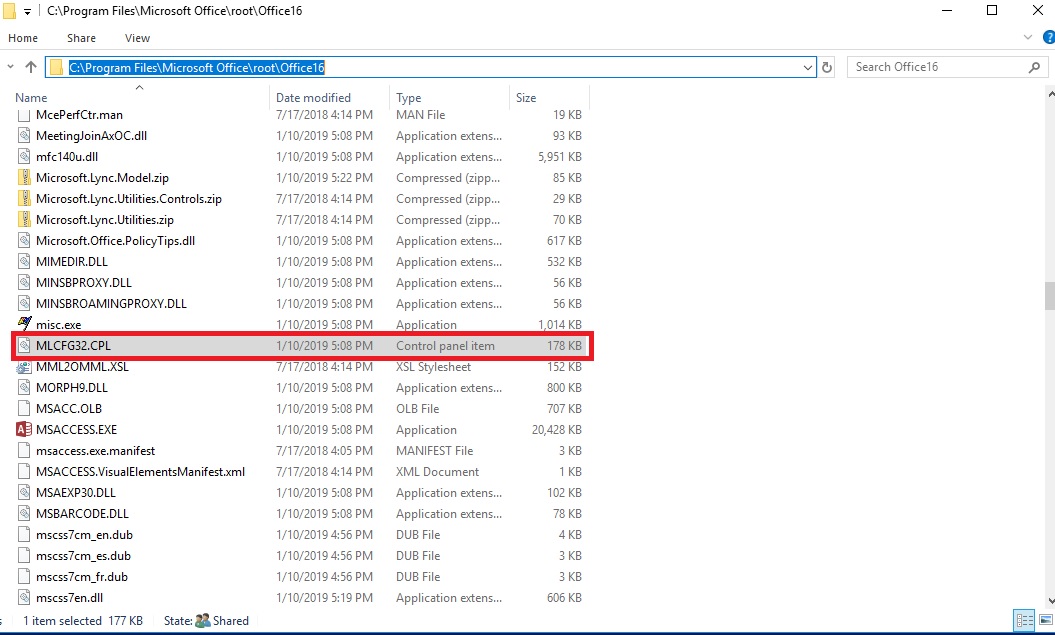Open the Share tab
Viewport: 1055px width, 635px height.
81,38
